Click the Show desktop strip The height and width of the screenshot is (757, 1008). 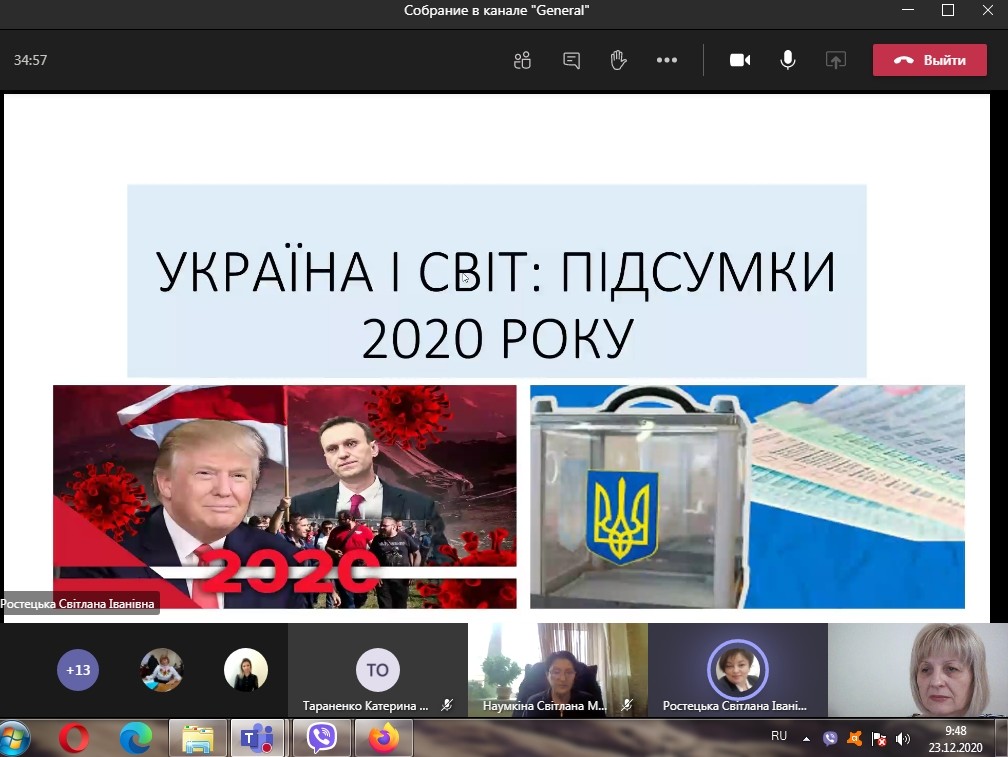point(1002,738)
